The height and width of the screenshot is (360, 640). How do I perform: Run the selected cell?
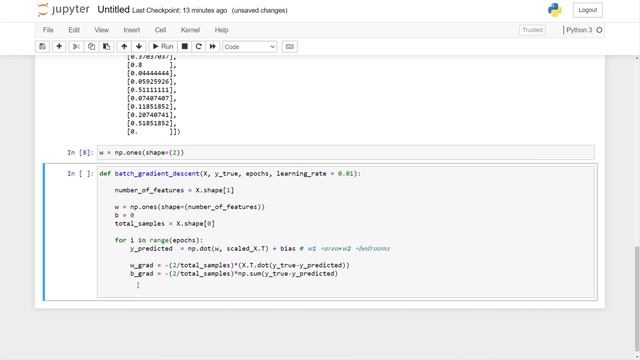pos(163,47)
